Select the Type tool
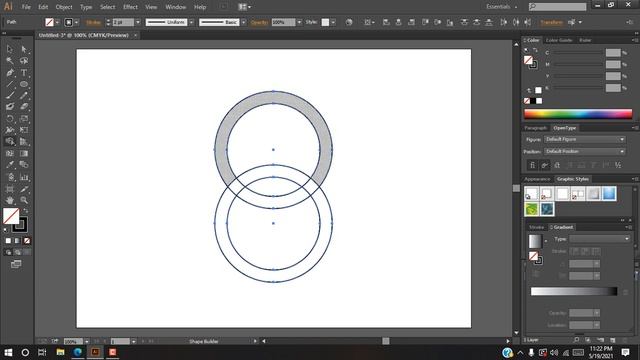640x360 pixels. pos(24,73)
